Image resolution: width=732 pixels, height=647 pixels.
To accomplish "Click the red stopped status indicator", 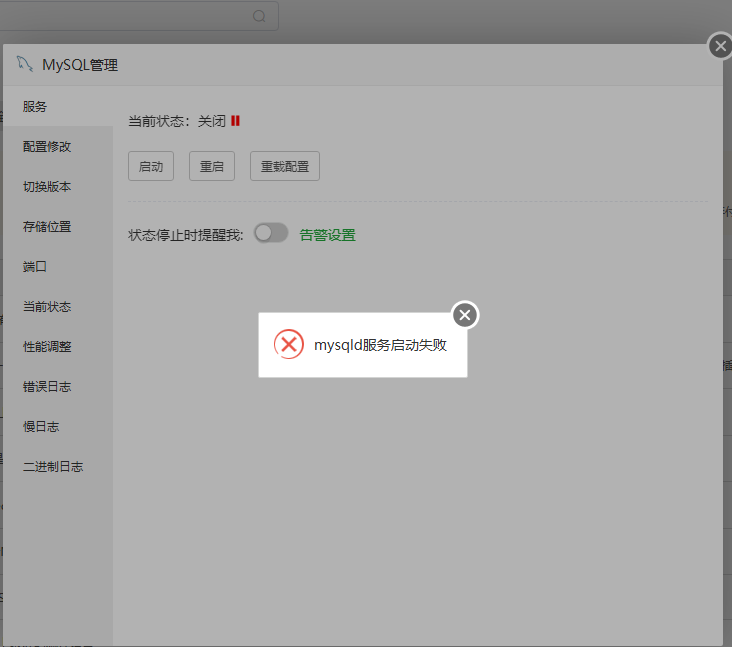I will click(235, 121).
